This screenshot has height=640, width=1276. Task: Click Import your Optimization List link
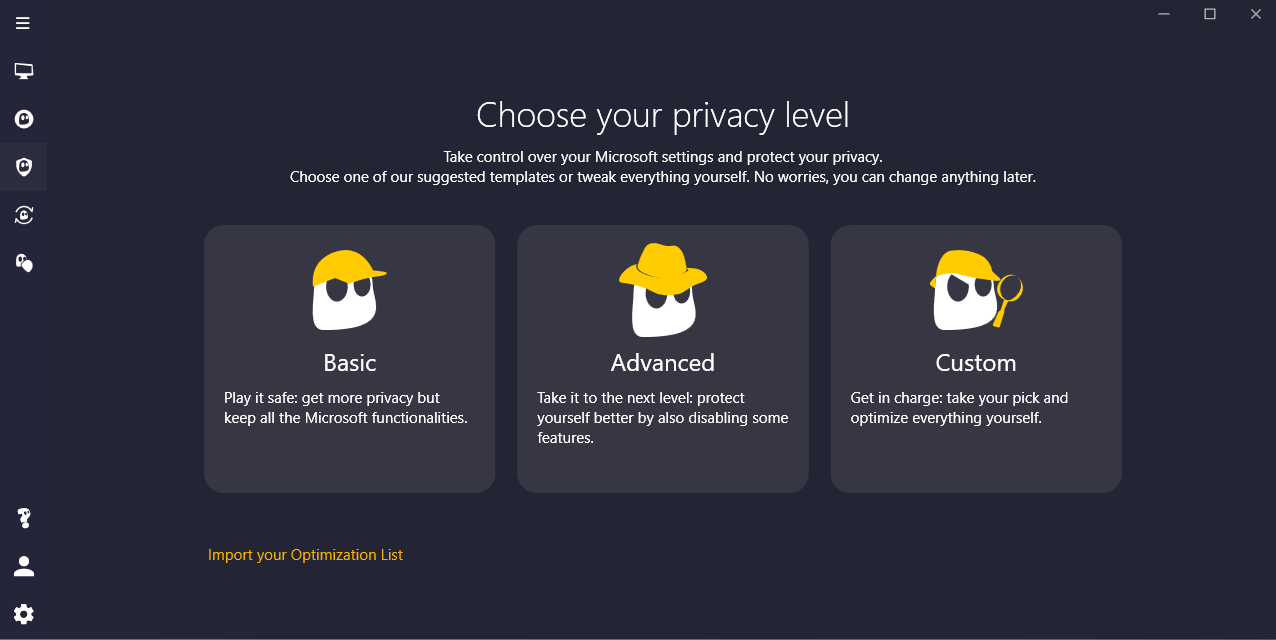[x=305, y=555]
